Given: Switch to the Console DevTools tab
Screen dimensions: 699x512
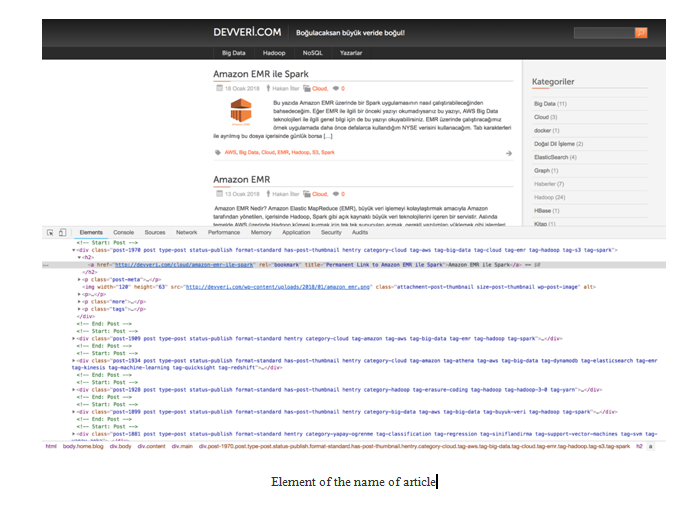Looking at the screenshot, I should [x=123, y=233].
